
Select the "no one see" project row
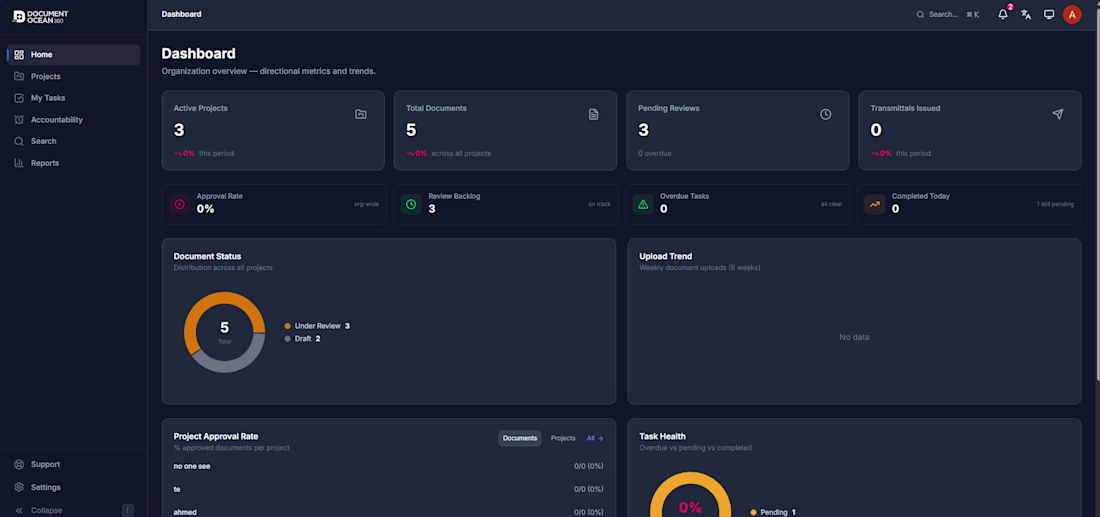click(389, 466)
